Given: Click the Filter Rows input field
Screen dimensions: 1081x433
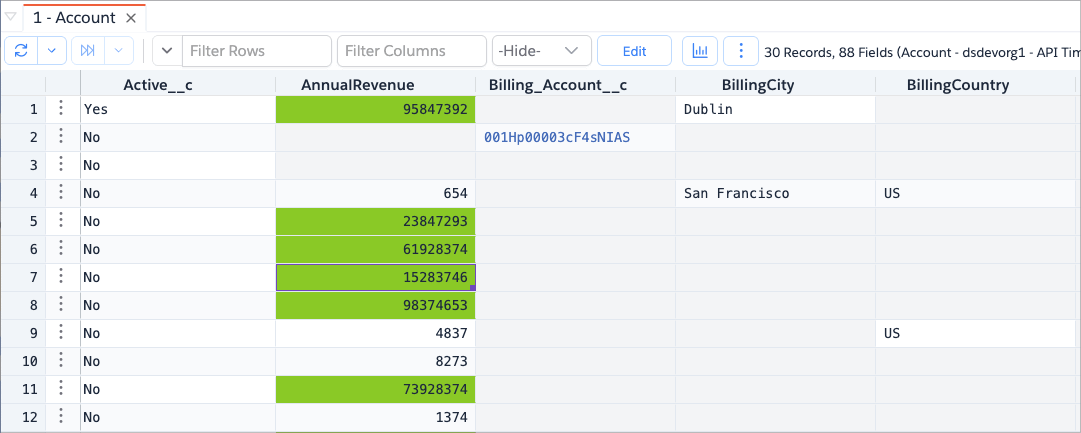Looking at the screenshot, I should [256, 51].
